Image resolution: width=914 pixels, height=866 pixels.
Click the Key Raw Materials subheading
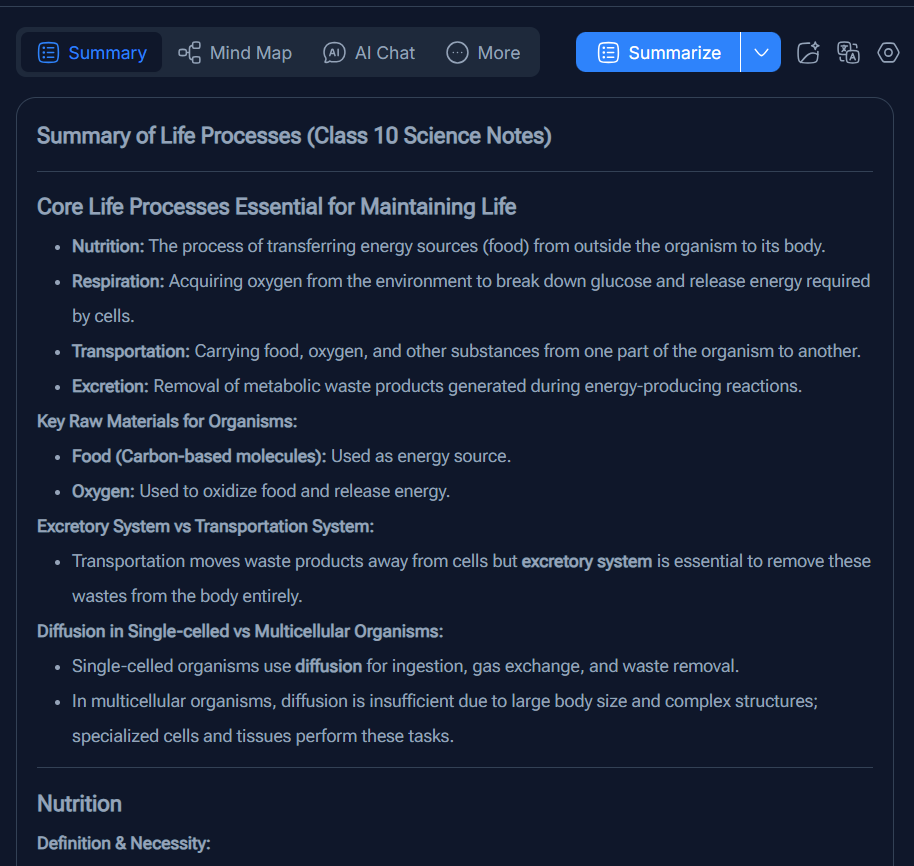pyautogui.click(x=167, y=421)
